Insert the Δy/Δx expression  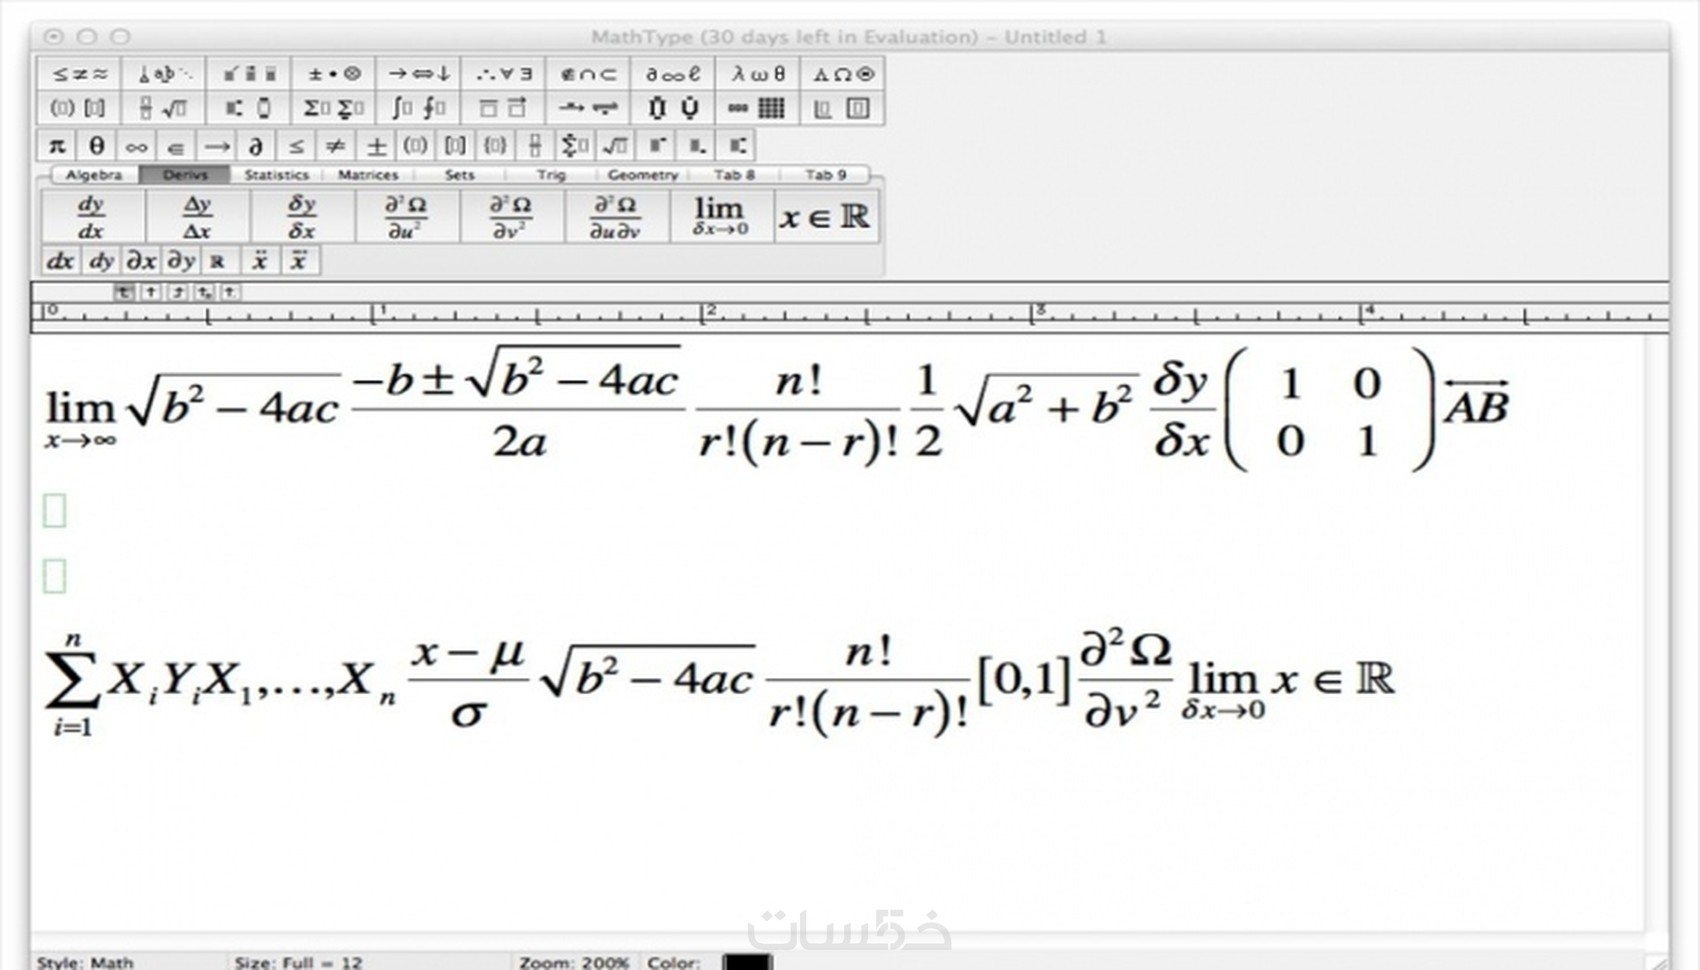(x=197, y=216)
